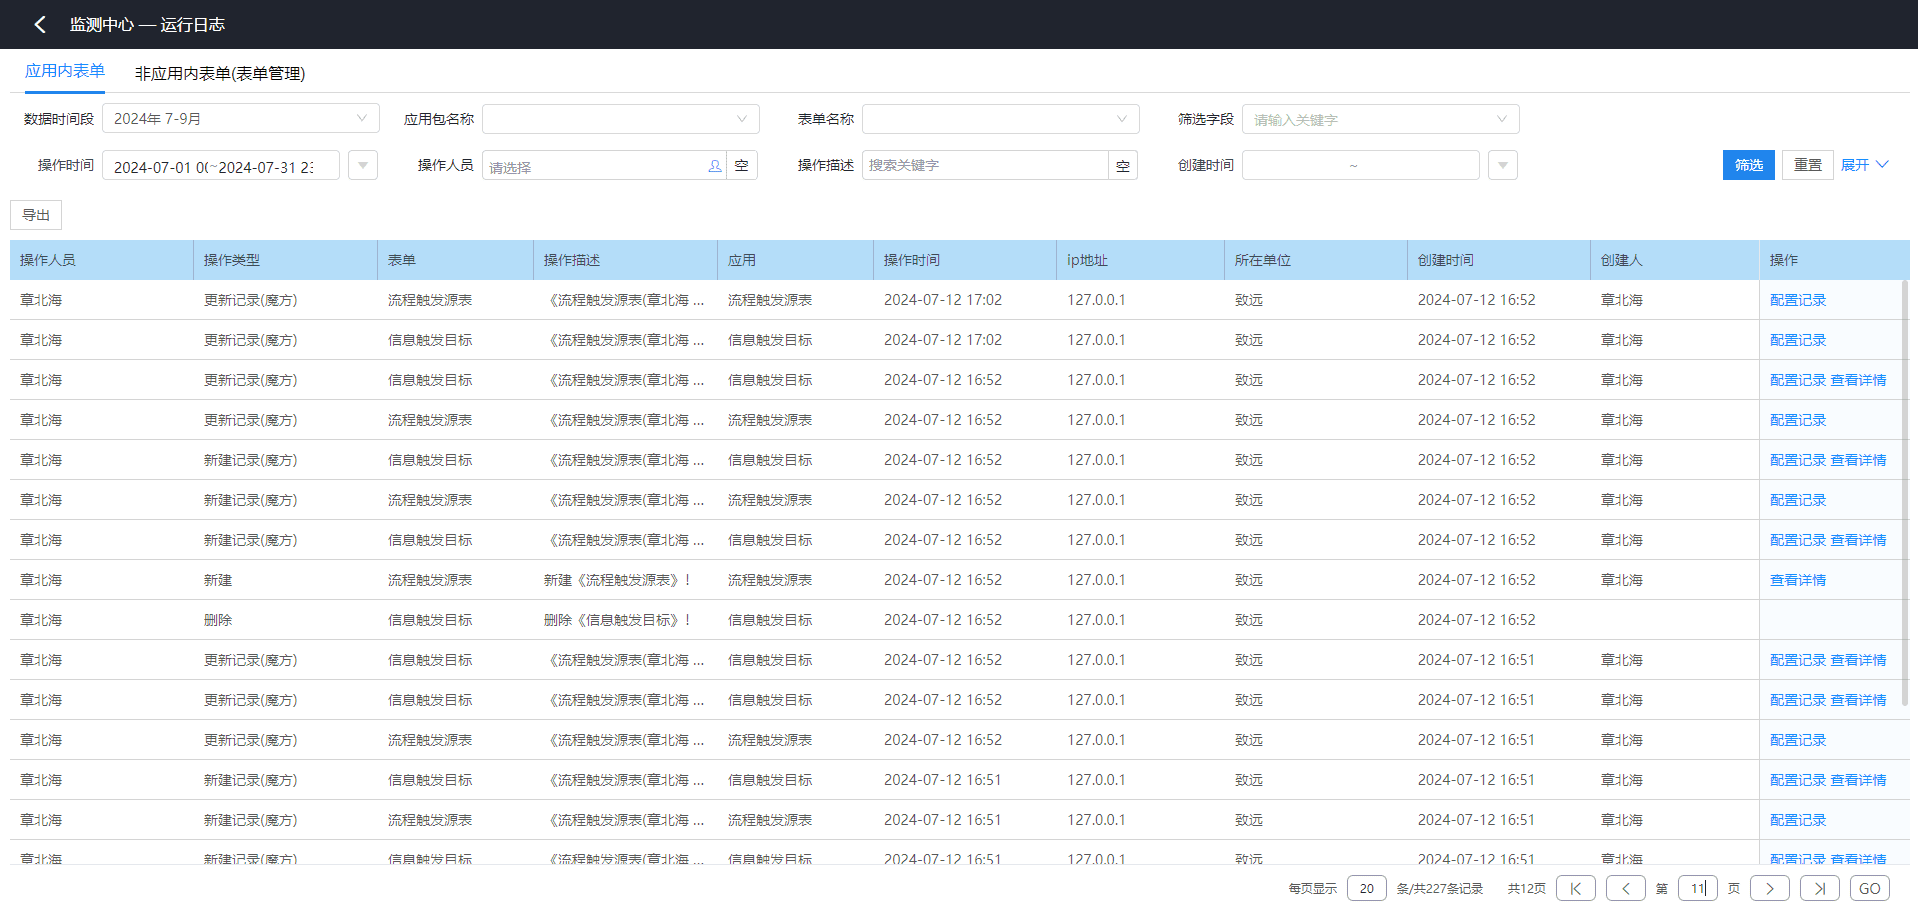Jump to the last page

(1820, 888)
